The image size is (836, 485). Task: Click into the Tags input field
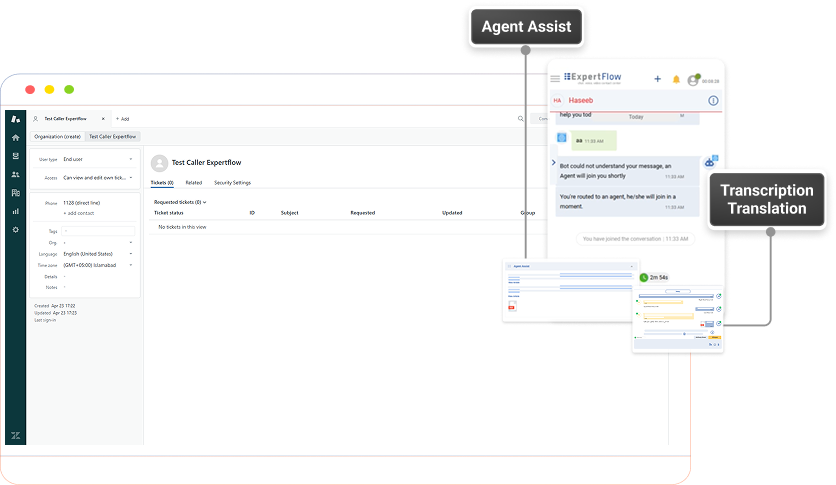pos(98,231)
